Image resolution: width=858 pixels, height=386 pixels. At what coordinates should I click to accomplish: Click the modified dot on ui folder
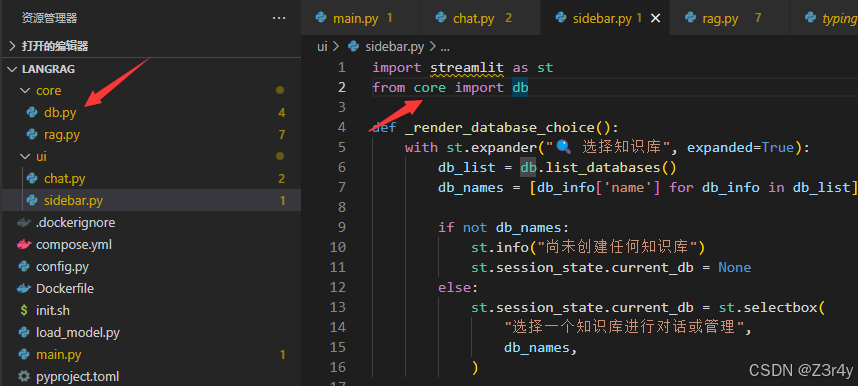point(280,156)
